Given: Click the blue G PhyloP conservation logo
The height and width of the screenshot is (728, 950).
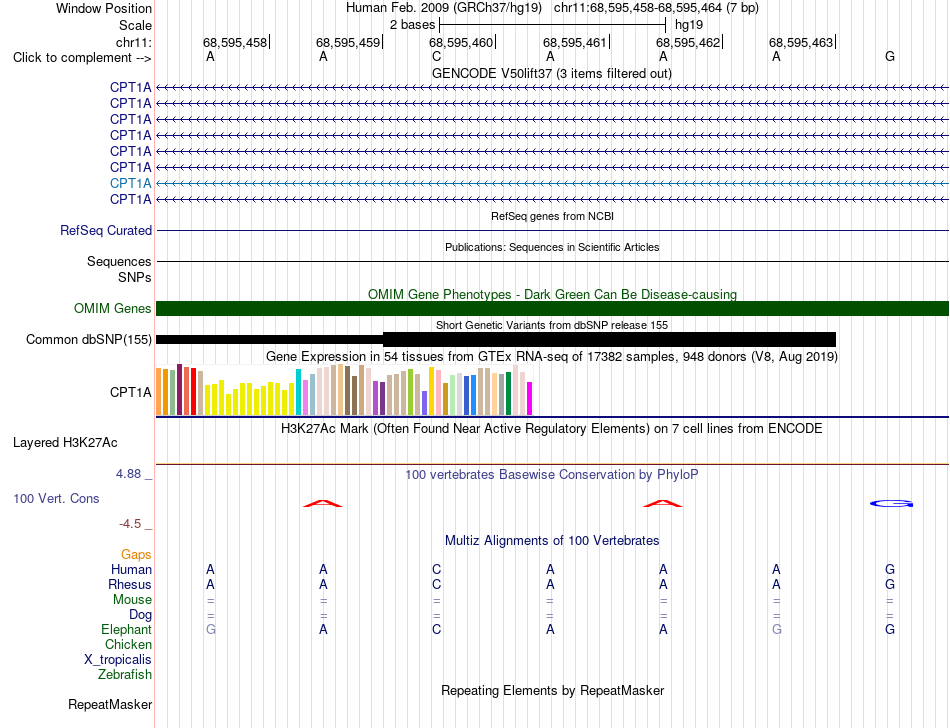Looking at the screenshot, I should (891, 503).
